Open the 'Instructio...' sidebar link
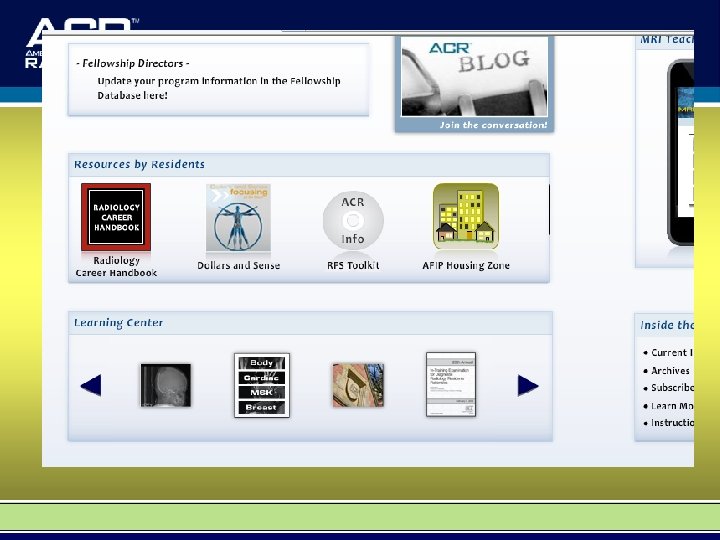720x540 pixels. [672, 422]
